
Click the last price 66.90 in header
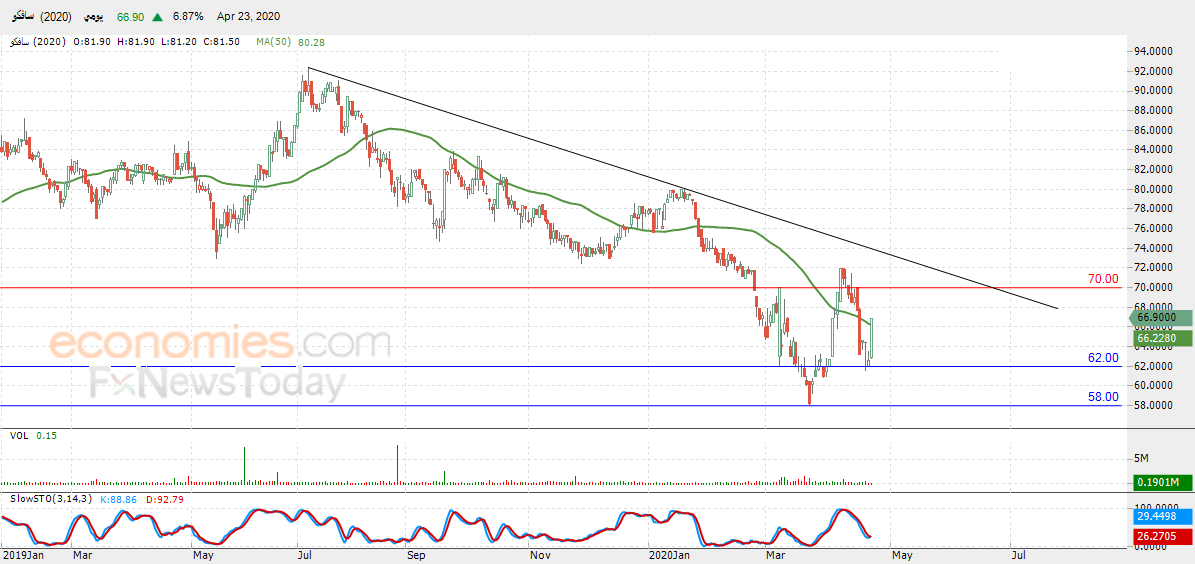(130, 17)
